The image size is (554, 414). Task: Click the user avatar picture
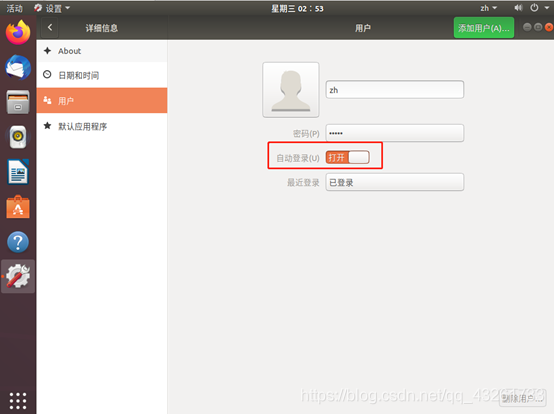point(291,90)
